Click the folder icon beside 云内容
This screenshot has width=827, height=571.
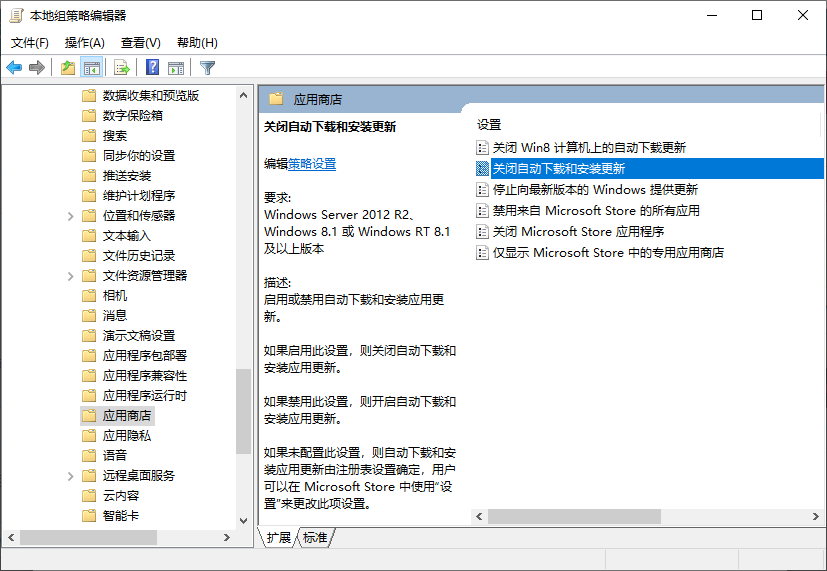tap(89, 495)
